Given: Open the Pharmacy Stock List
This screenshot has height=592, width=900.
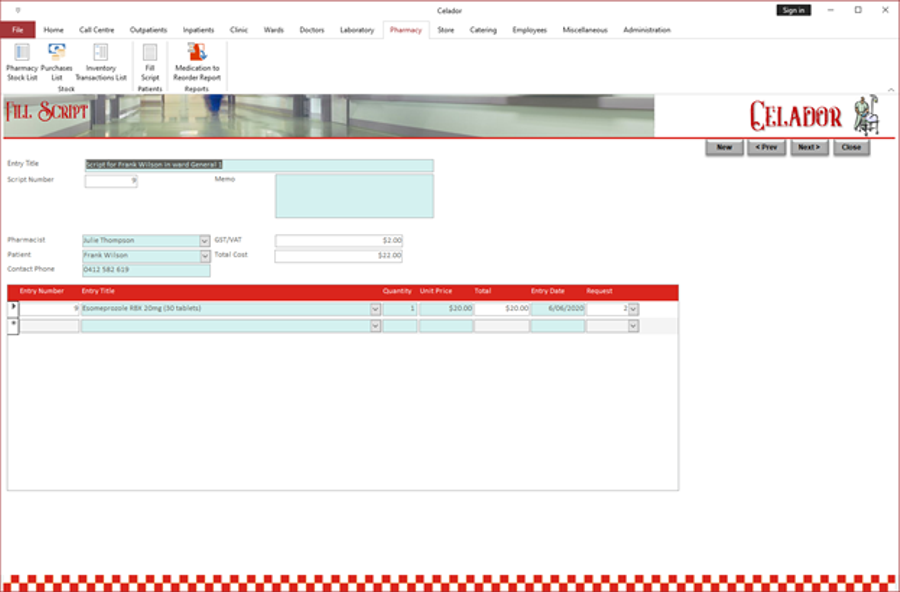Looking at the screenshot, I should tap(22, 62).
